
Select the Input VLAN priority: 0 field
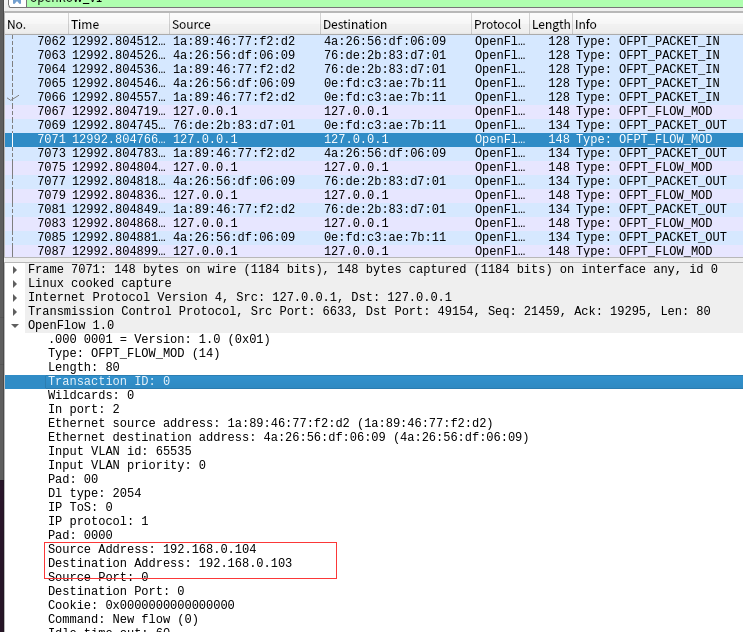point(127,465)
